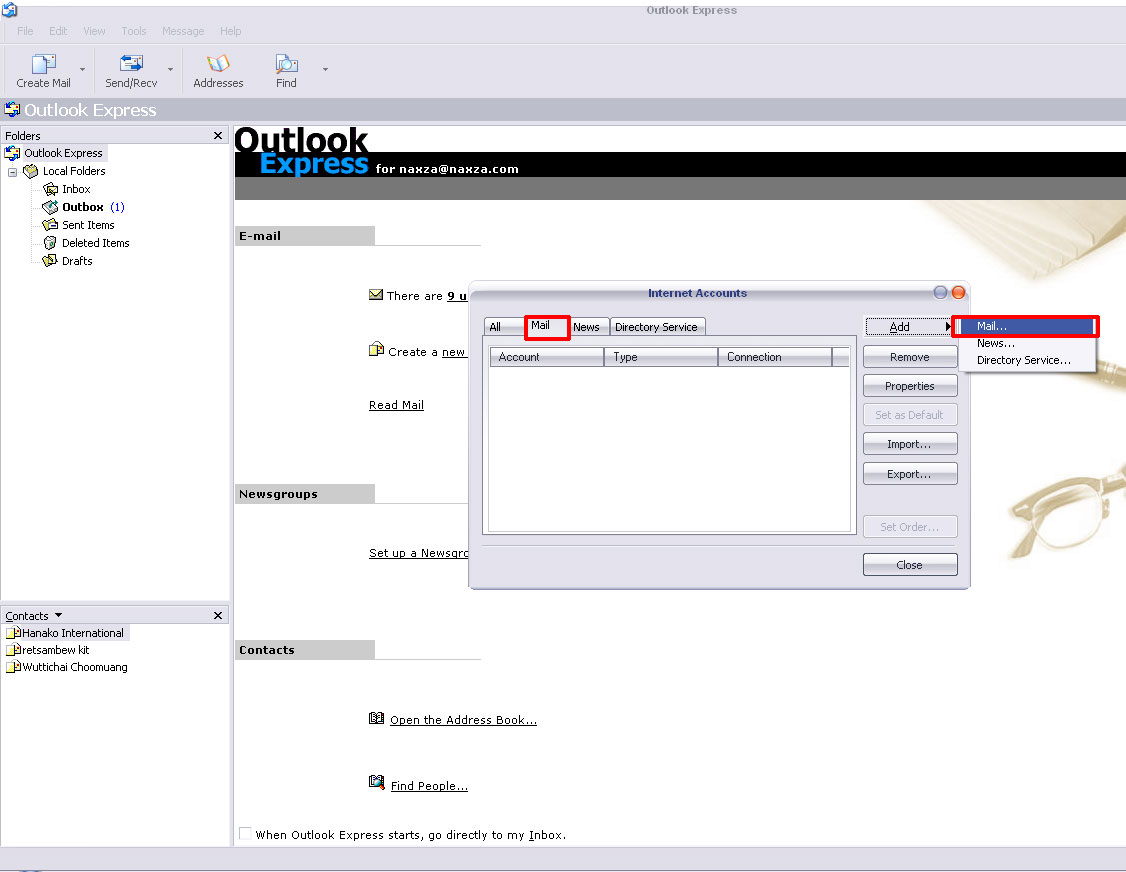Click the Open the Address Book link
1126x872 pixels.
pyautogui.click(x=463, y=720)
